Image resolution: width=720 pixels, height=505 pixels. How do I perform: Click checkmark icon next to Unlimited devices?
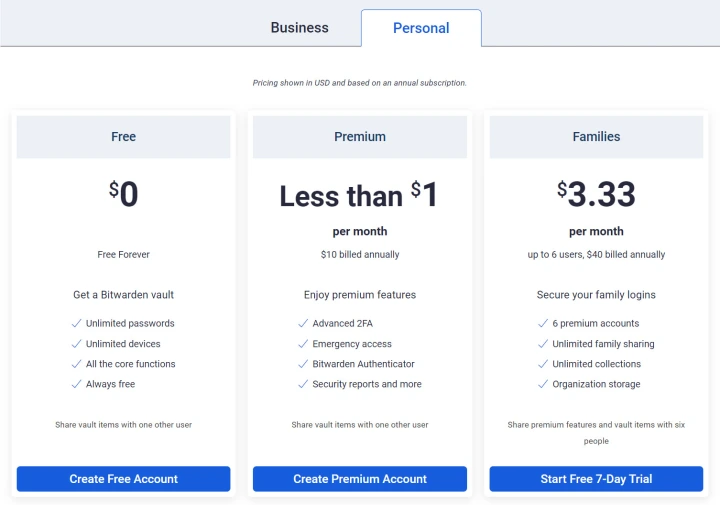click(x=76, y=344)
